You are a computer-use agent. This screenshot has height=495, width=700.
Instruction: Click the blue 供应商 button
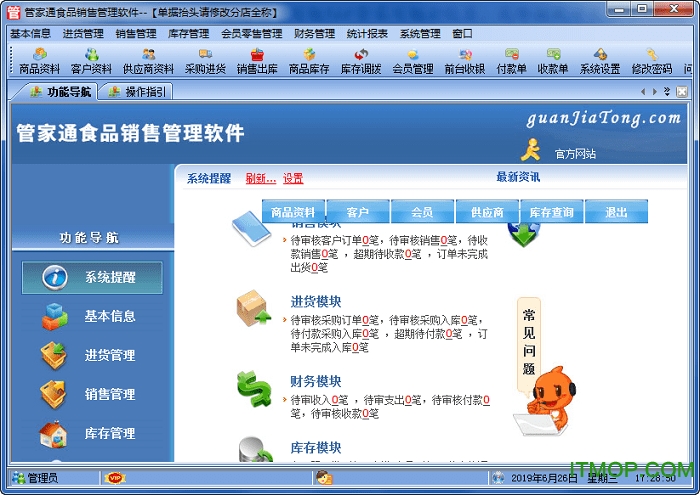point(487,212)
